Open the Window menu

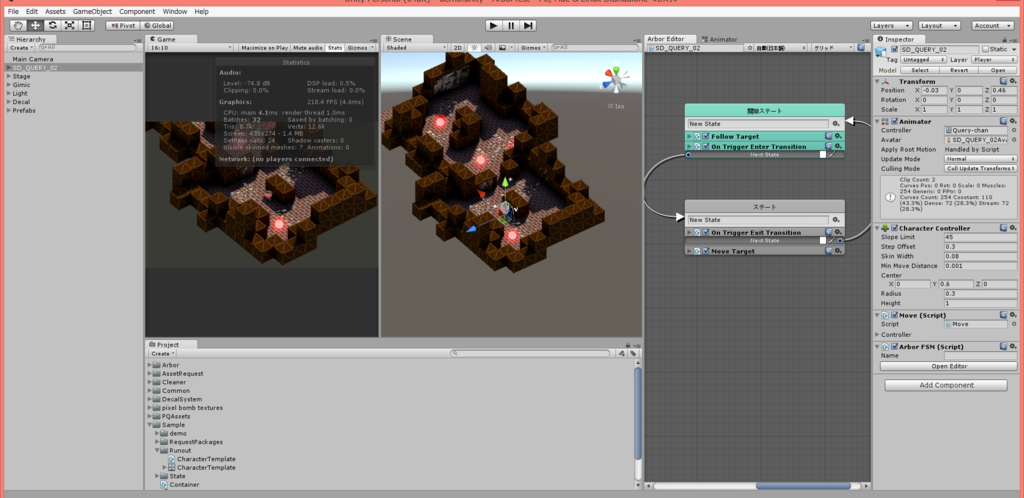174,12
